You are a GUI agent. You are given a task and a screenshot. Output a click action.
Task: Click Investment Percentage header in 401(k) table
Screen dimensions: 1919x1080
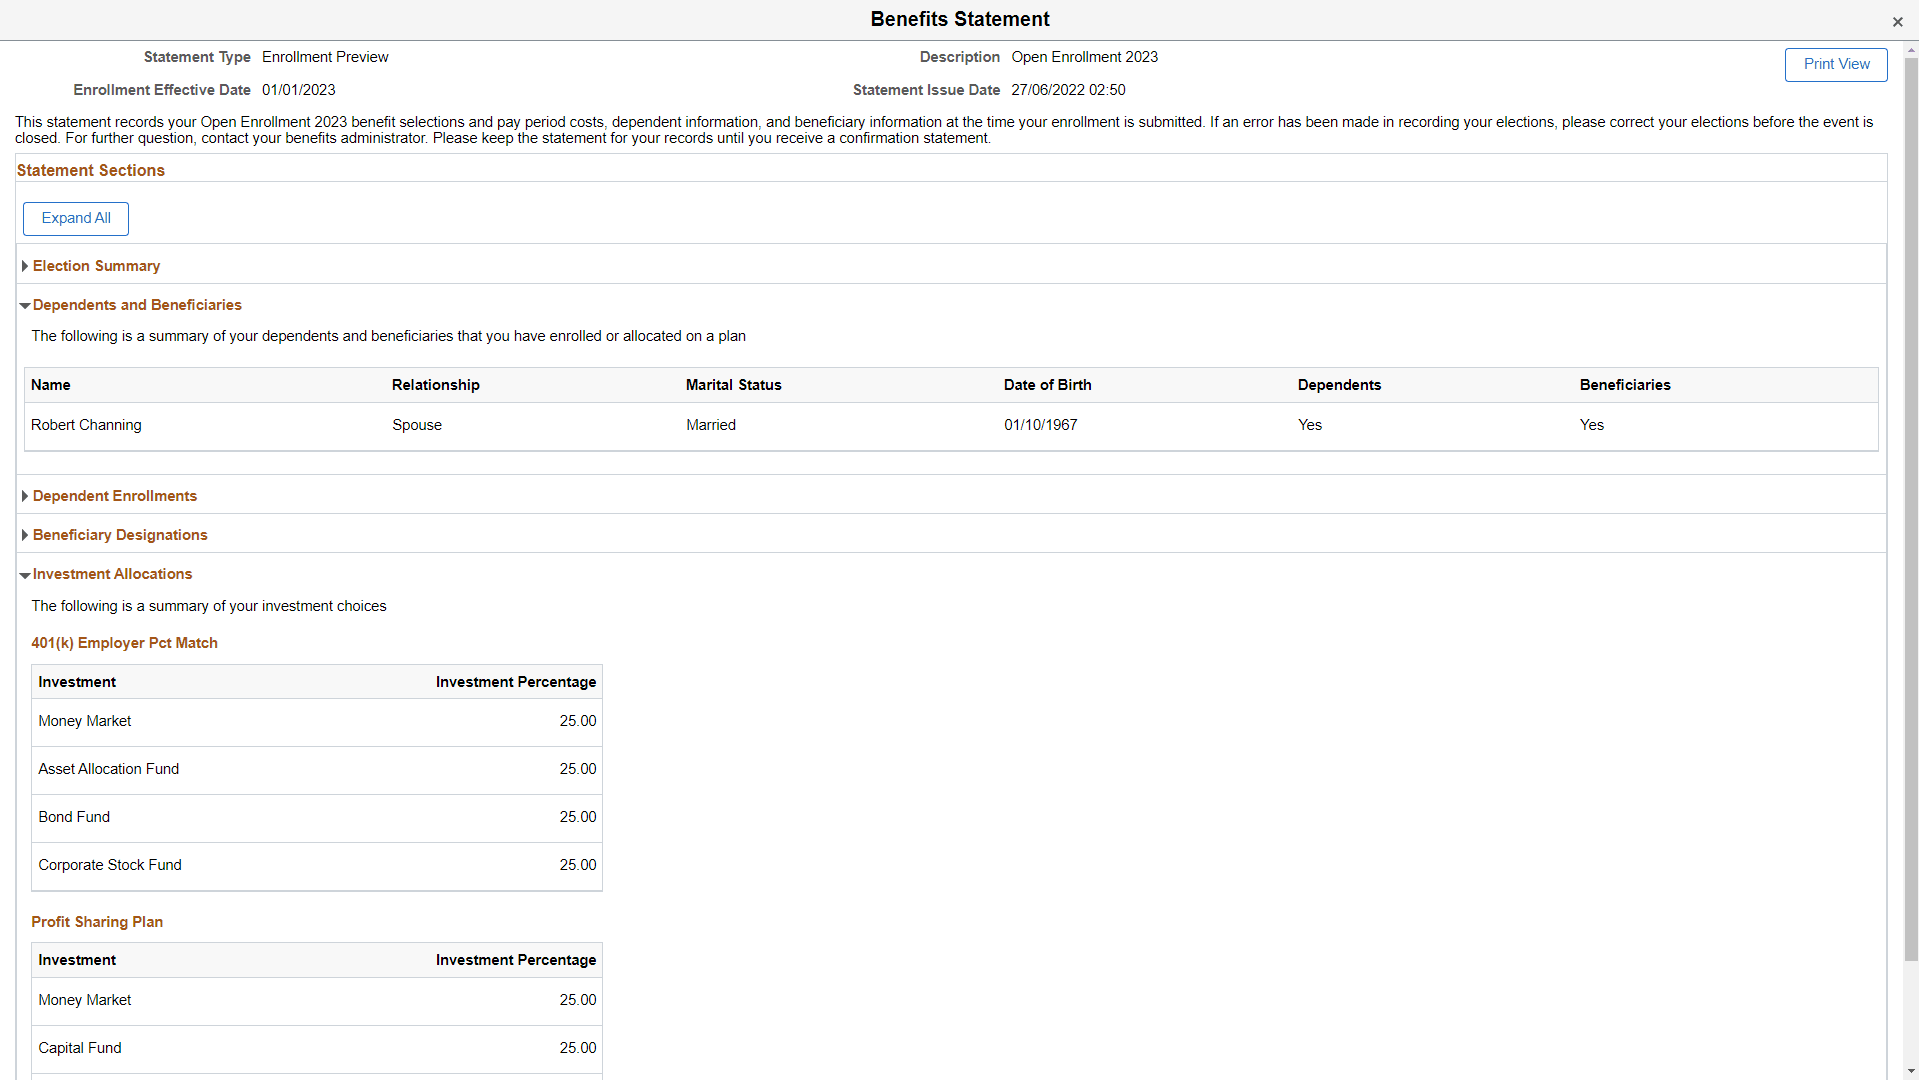point(515,682)
